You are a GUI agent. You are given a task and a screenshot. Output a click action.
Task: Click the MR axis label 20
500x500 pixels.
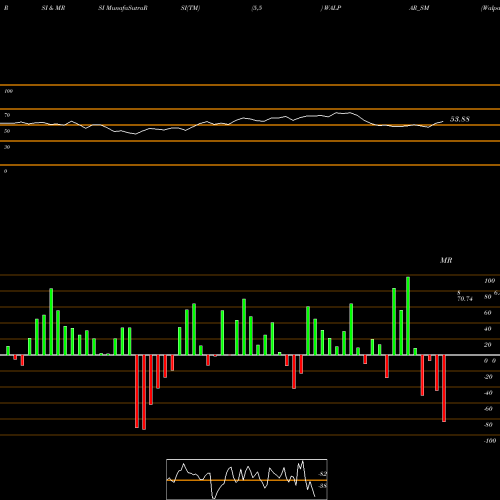coord(488,345)
